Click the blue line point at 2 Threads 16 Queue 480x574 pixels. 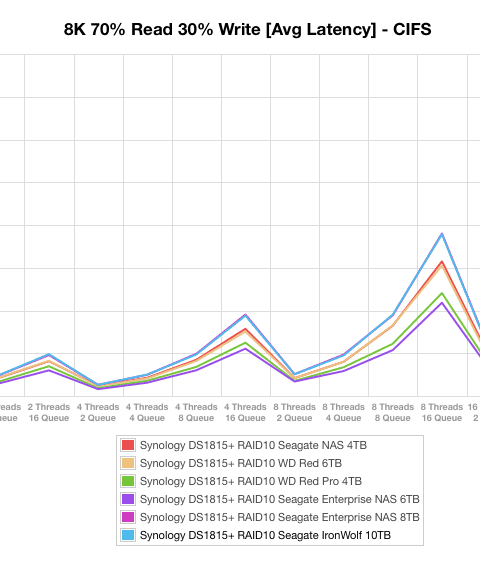49,354
